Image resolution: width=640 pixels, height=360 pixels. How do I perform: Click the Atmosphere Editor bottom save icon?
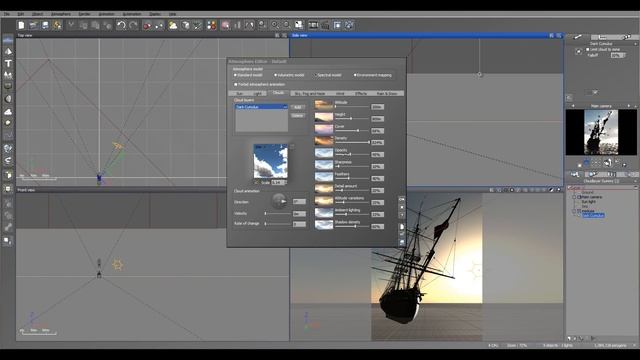tap(402, 242)
